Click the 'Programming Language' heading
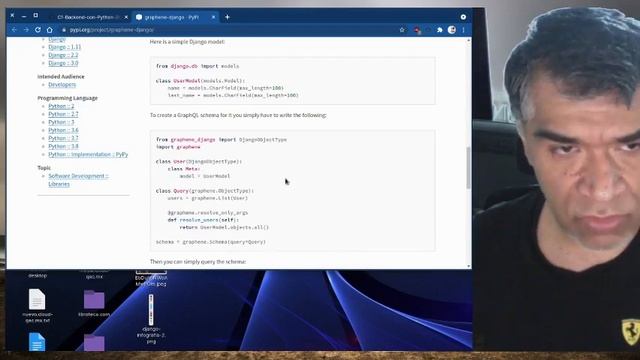 point(67,98)
